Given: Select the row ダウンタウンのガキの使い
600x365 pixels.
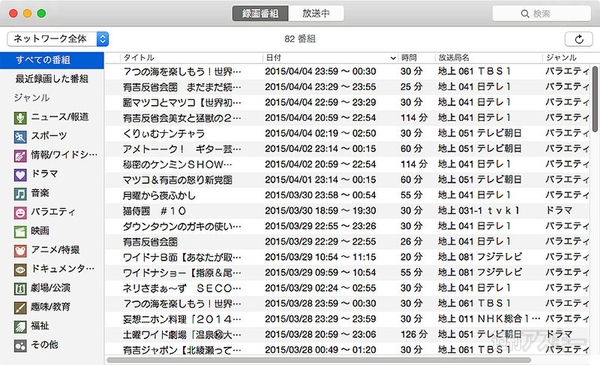Looking at the screenshot, I should pyautogui.click(x=347, y=226).
